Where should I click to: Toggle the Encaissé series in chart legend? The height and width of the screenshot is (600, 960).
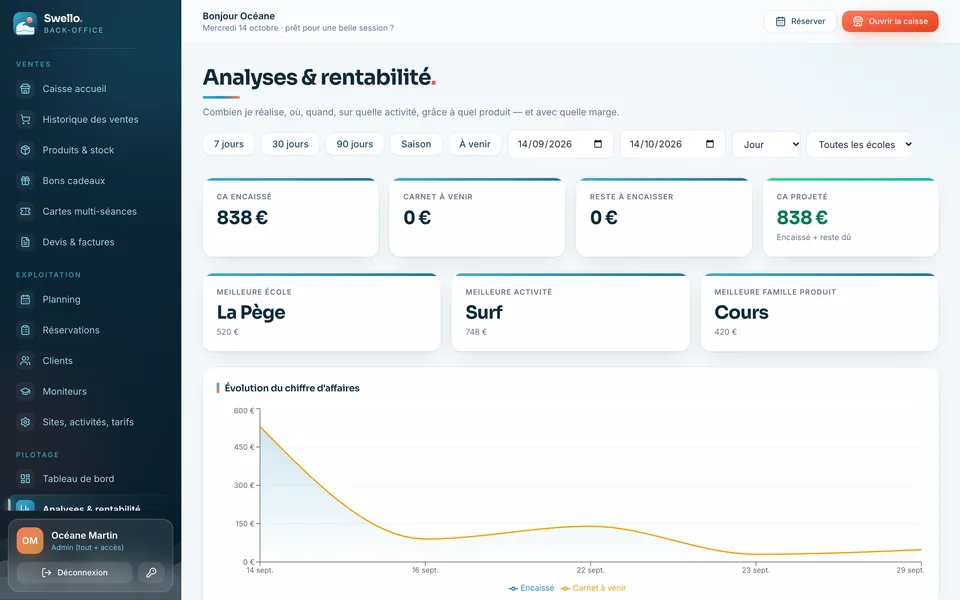(531, 588)
